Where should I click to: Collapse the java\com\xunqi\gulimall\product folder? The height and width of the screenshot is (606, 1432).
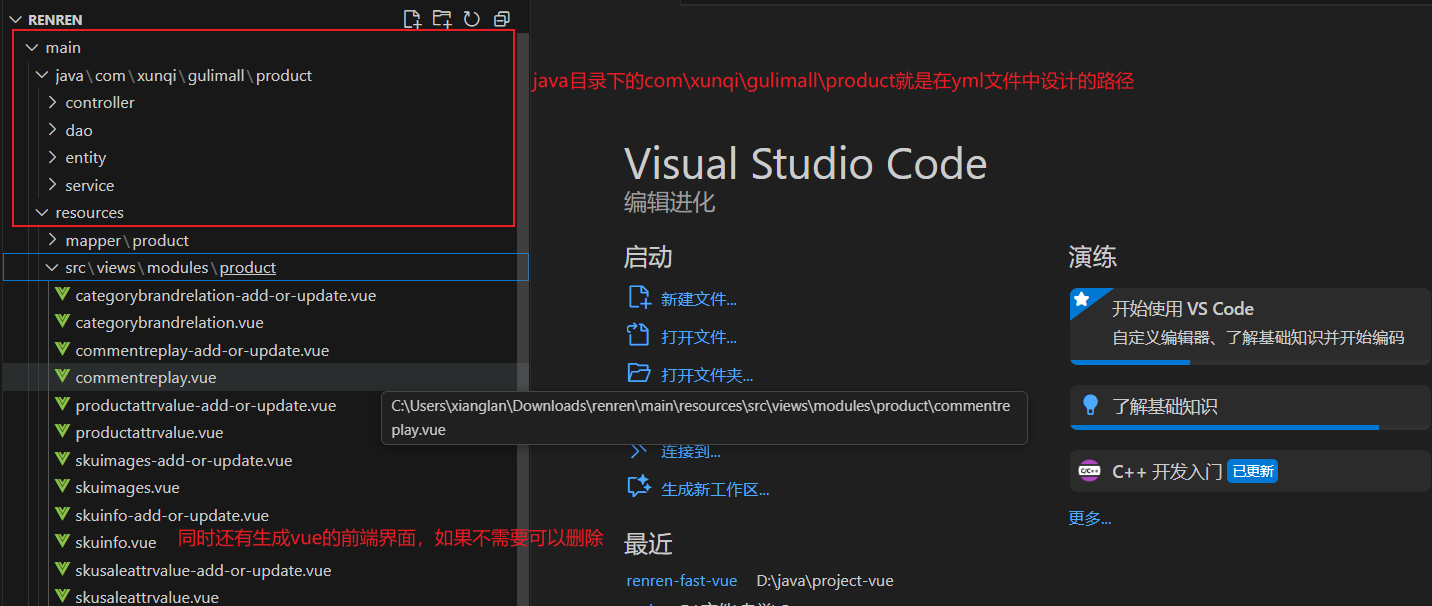pyautogui.click(x=42, y=75)
